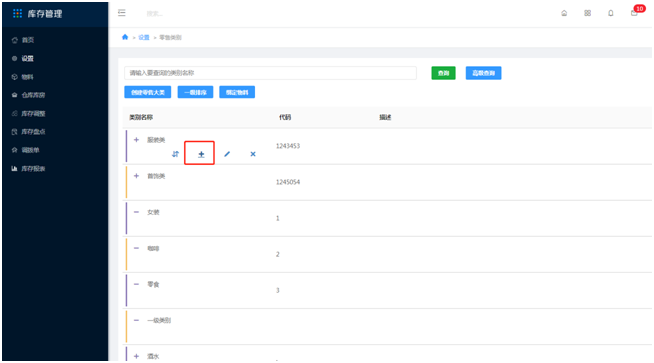Click the home icon in top-right header
Image resolution: width=654 pixels, height=363 pixels.
(x=564, y=13)
